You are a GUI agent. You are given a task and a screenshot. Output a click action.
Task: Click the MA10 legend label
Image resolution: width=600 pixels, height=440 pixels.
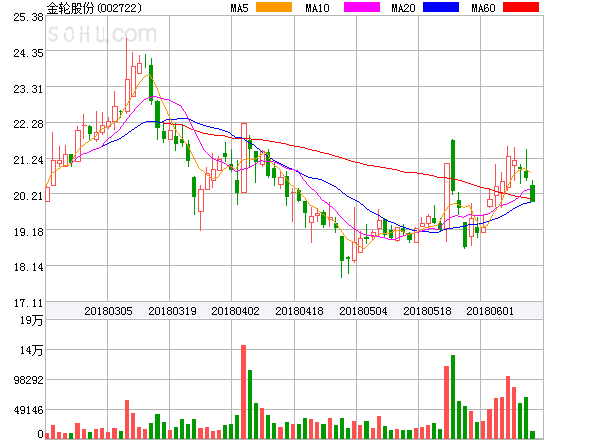tap(317, 8)
